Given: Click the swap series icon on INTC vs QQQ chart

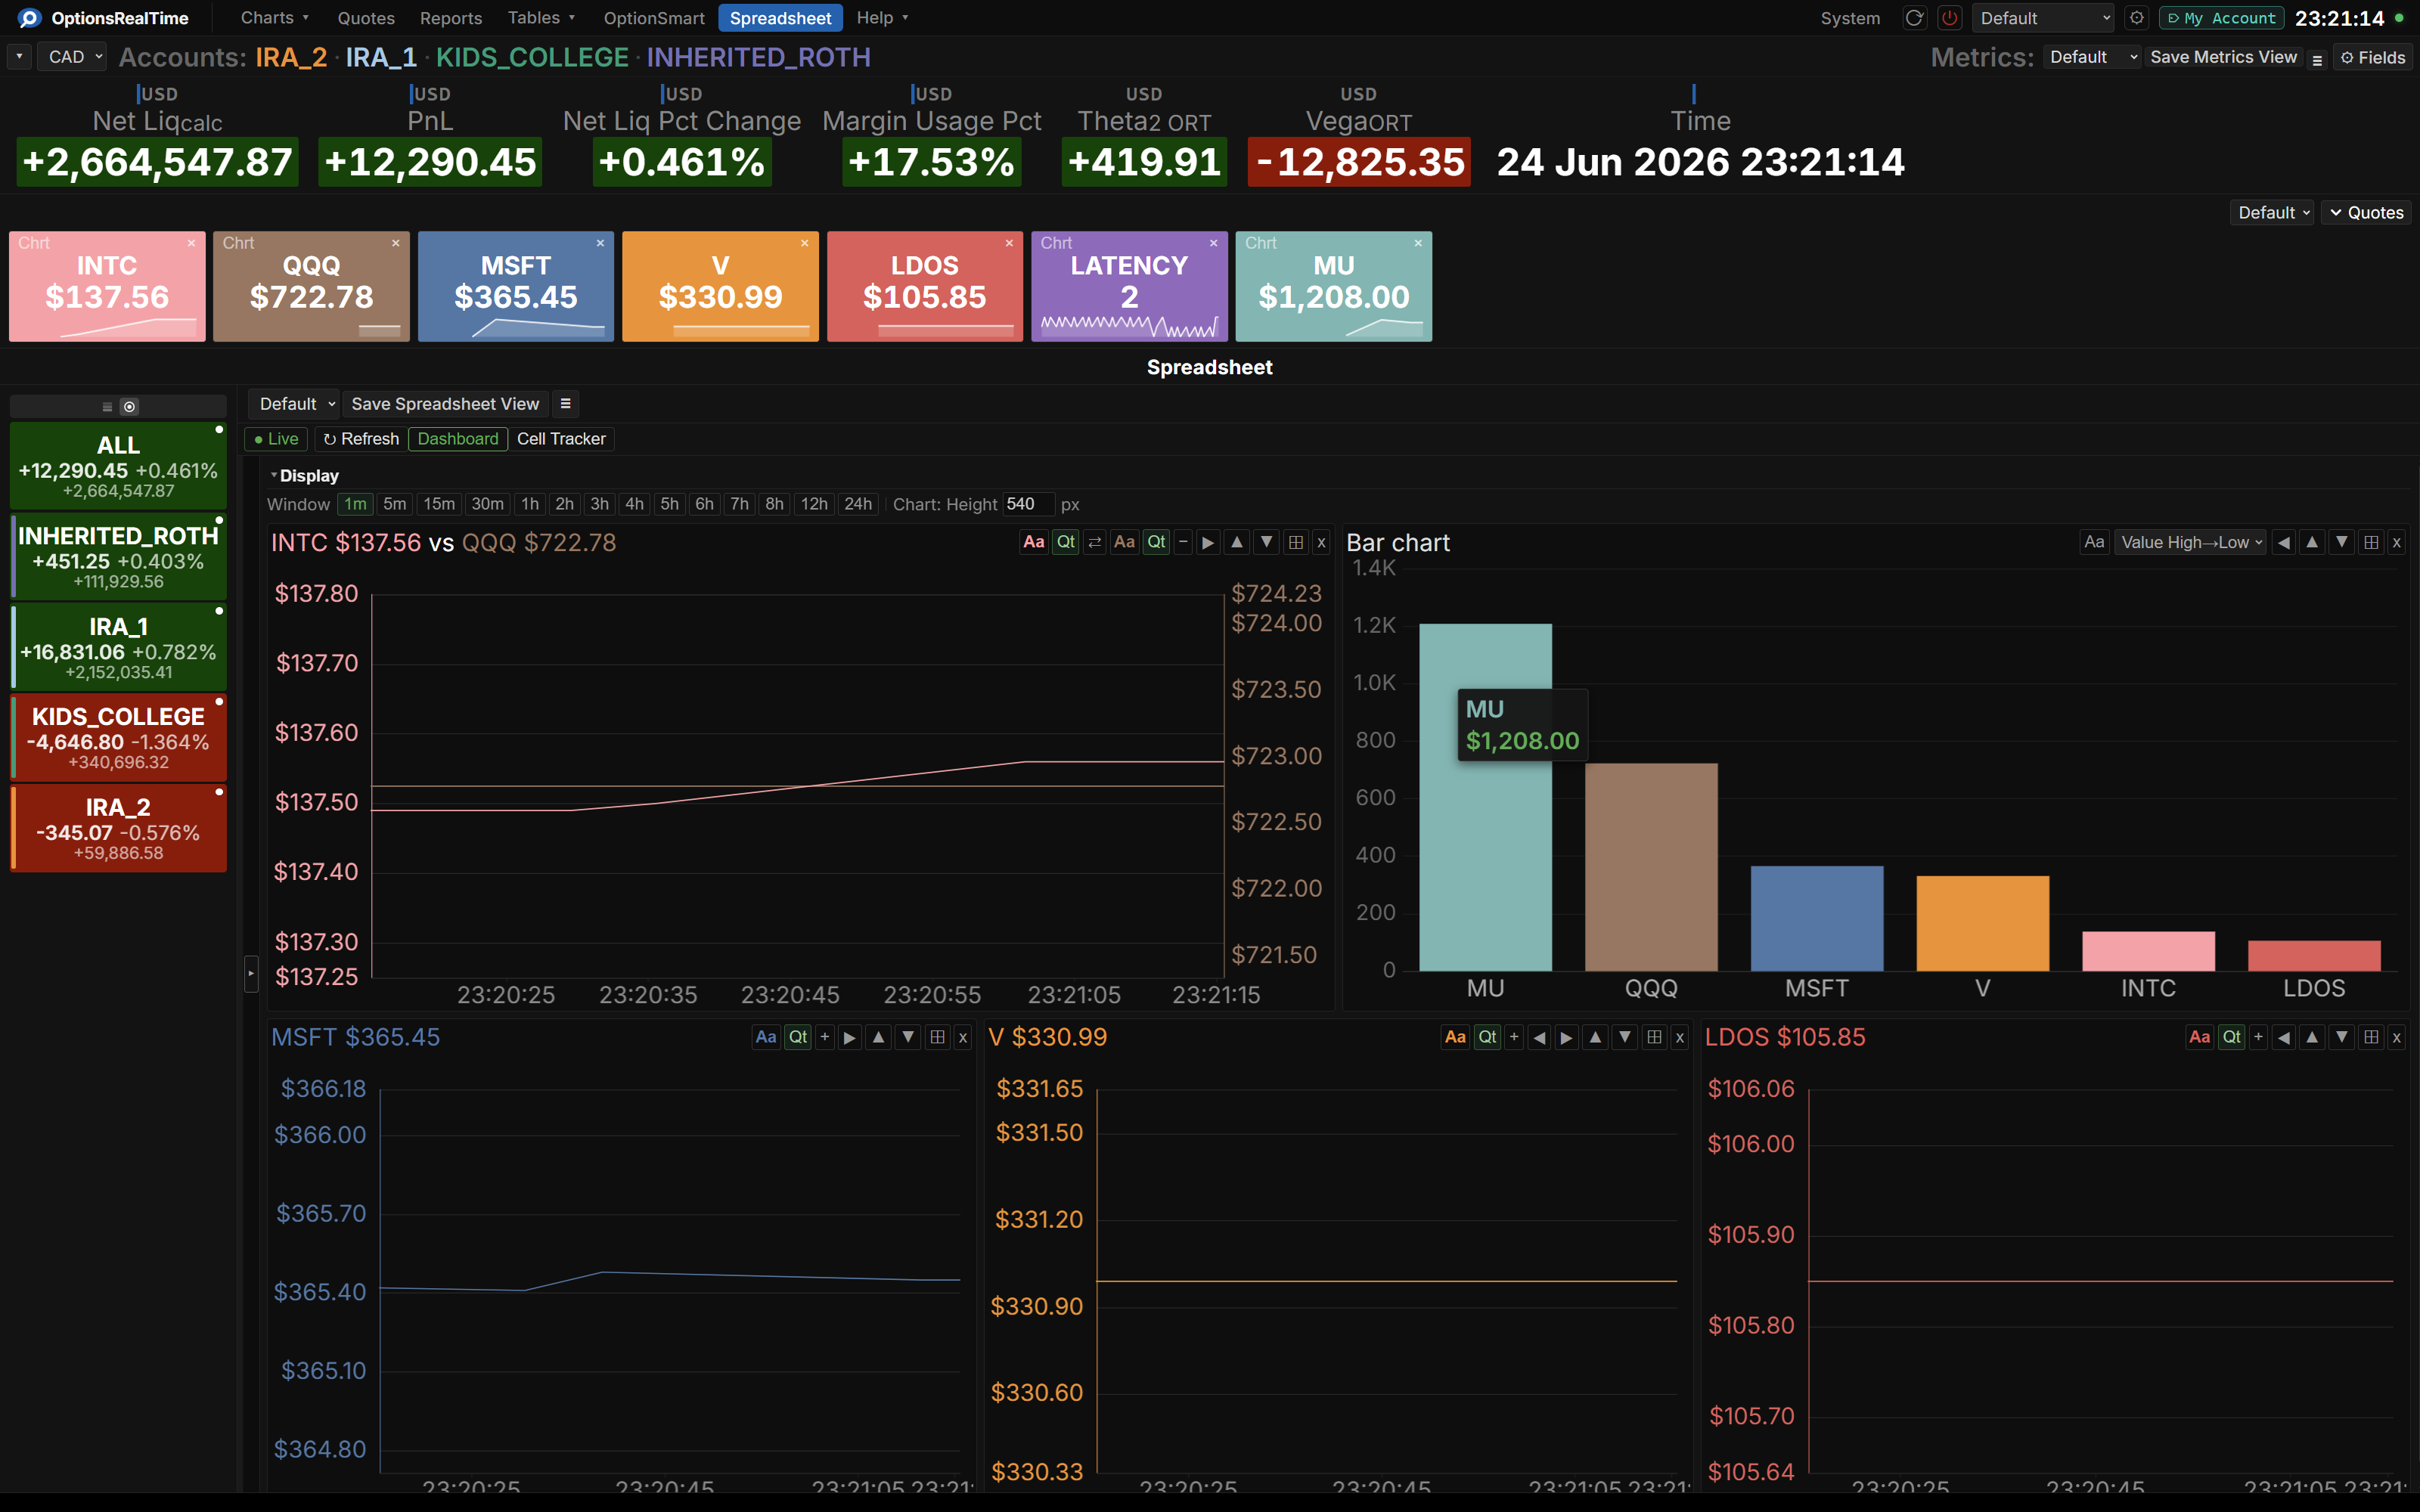Looking at the screenshot, I should 1095,542.
